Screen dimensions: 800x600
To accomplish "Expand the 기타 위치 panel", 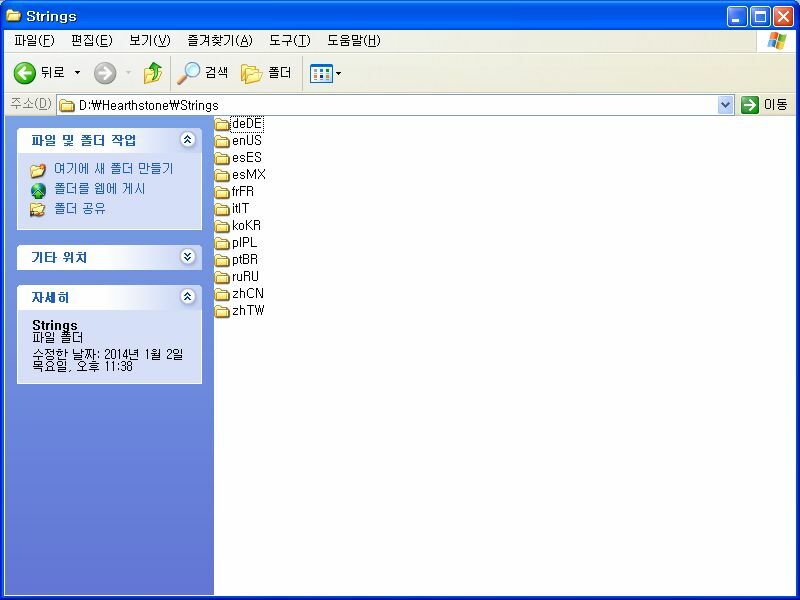I will pos(187,256).
